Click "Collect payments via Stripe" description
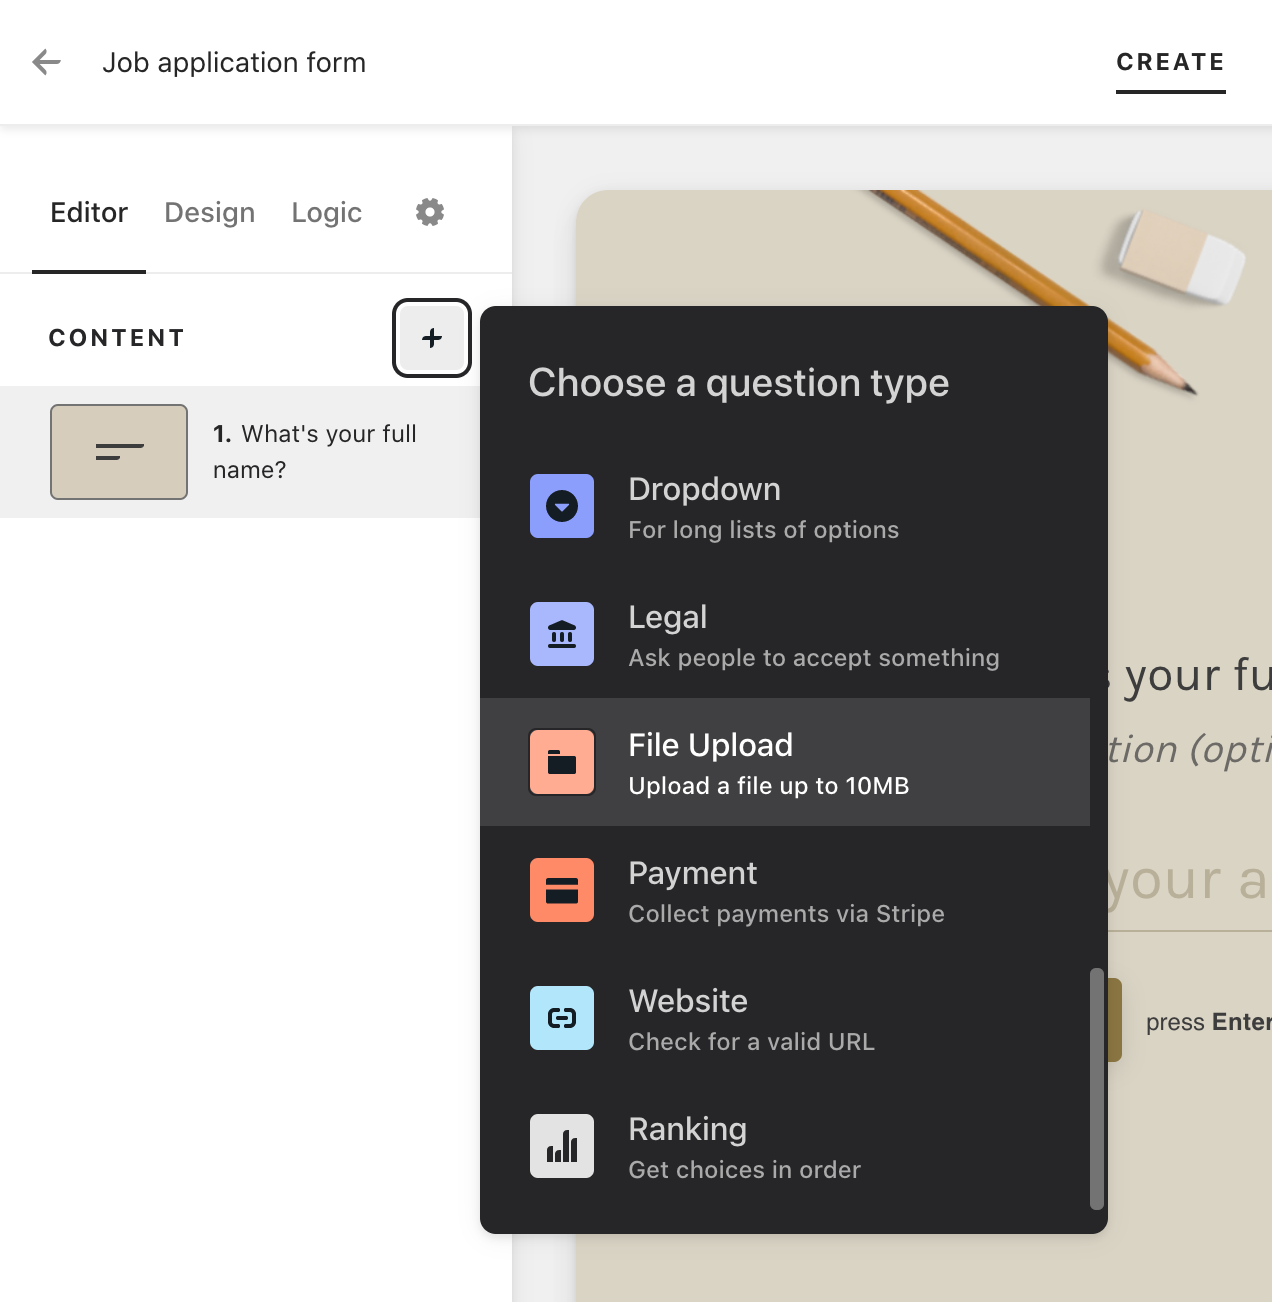 [x=786, y=914]
